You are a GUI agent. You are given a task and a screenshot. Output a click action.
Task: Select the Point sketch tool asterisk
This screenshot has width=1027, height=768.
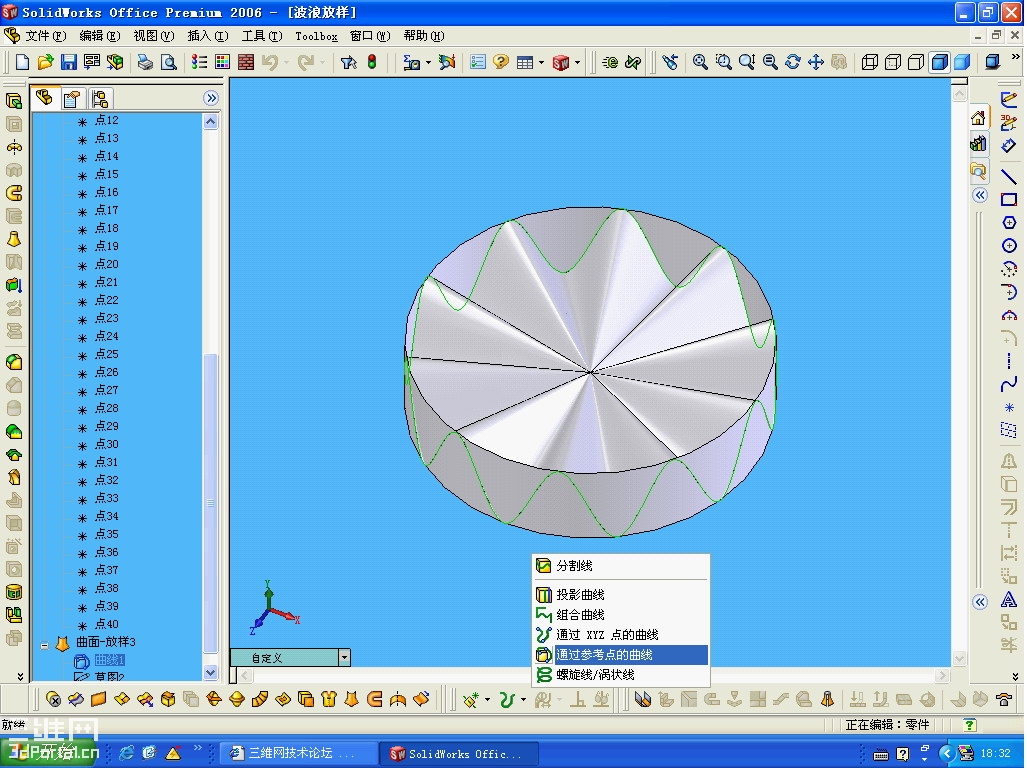1009,407
